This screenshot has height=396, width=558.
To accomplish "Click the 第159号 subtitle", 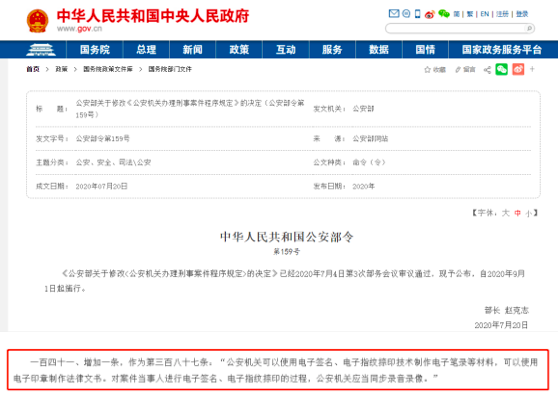I will point(286,252).
